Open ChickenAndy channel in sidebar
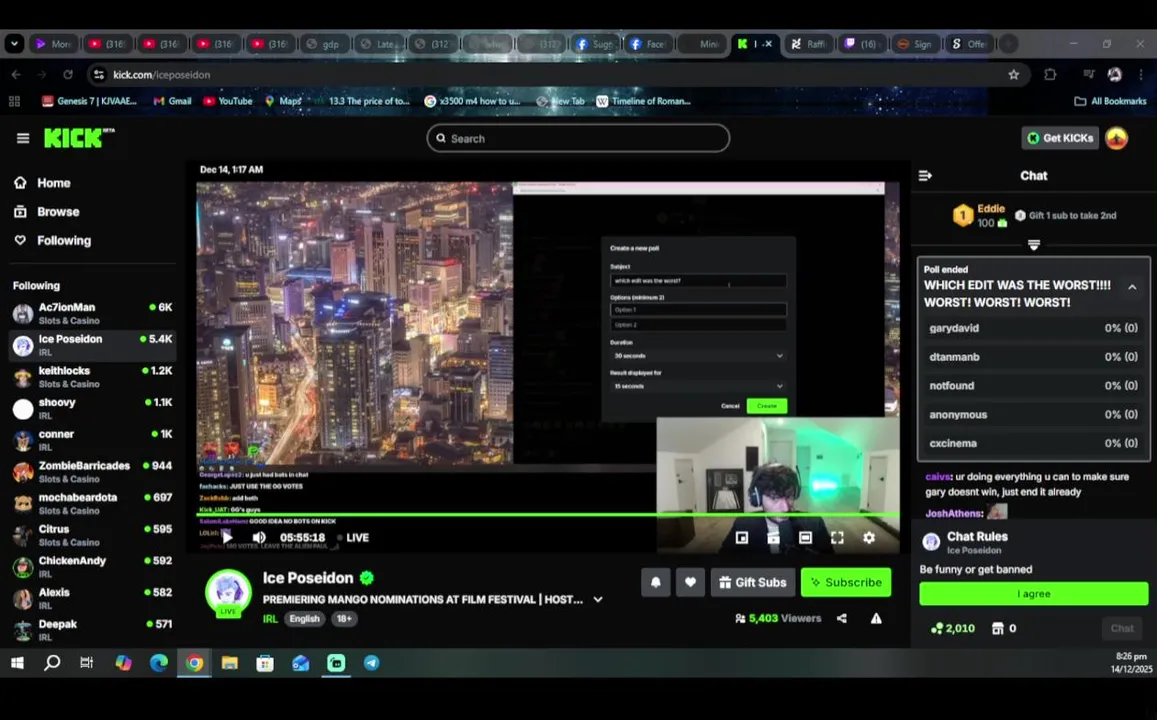The width and height of the screenshot is (1157, 720). (92, 567)
